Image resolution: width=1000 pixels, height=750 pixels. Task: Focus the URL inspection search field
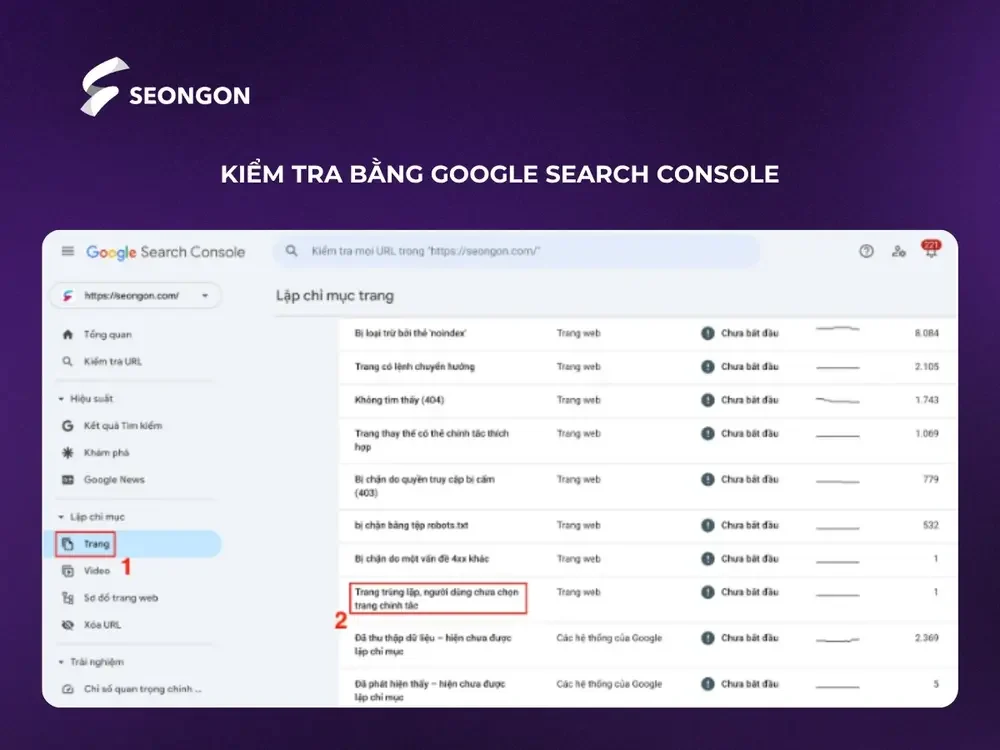click(517, 251)
